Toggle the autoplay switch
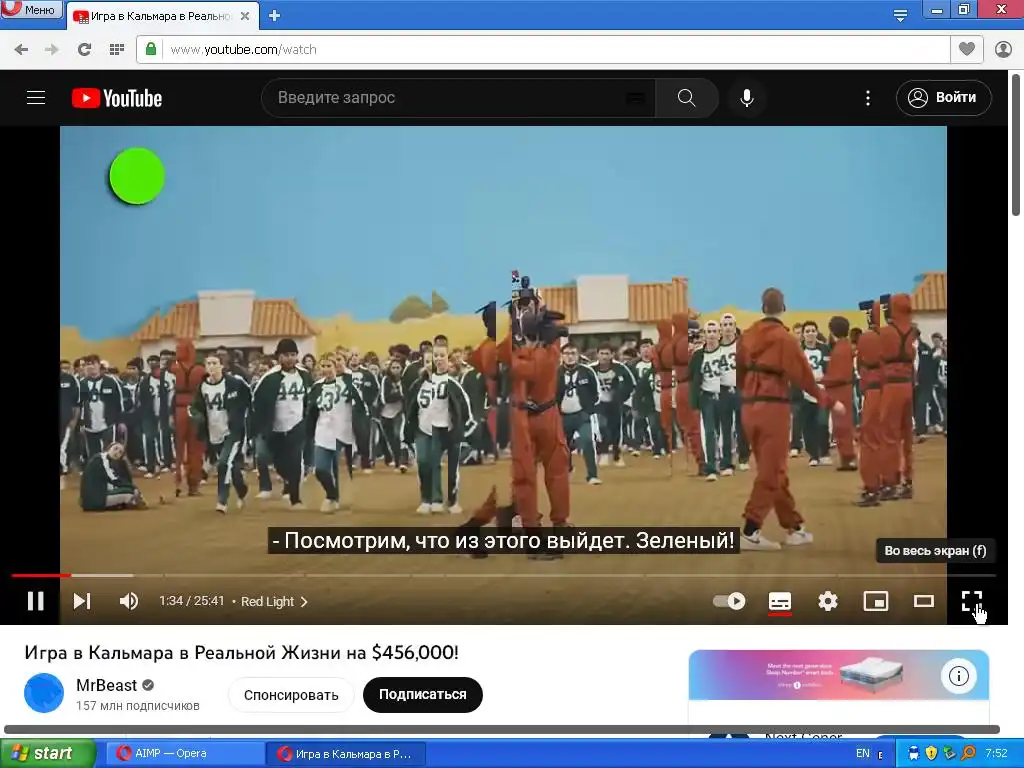Screen dimensions: 1024x768 point(729,601)
